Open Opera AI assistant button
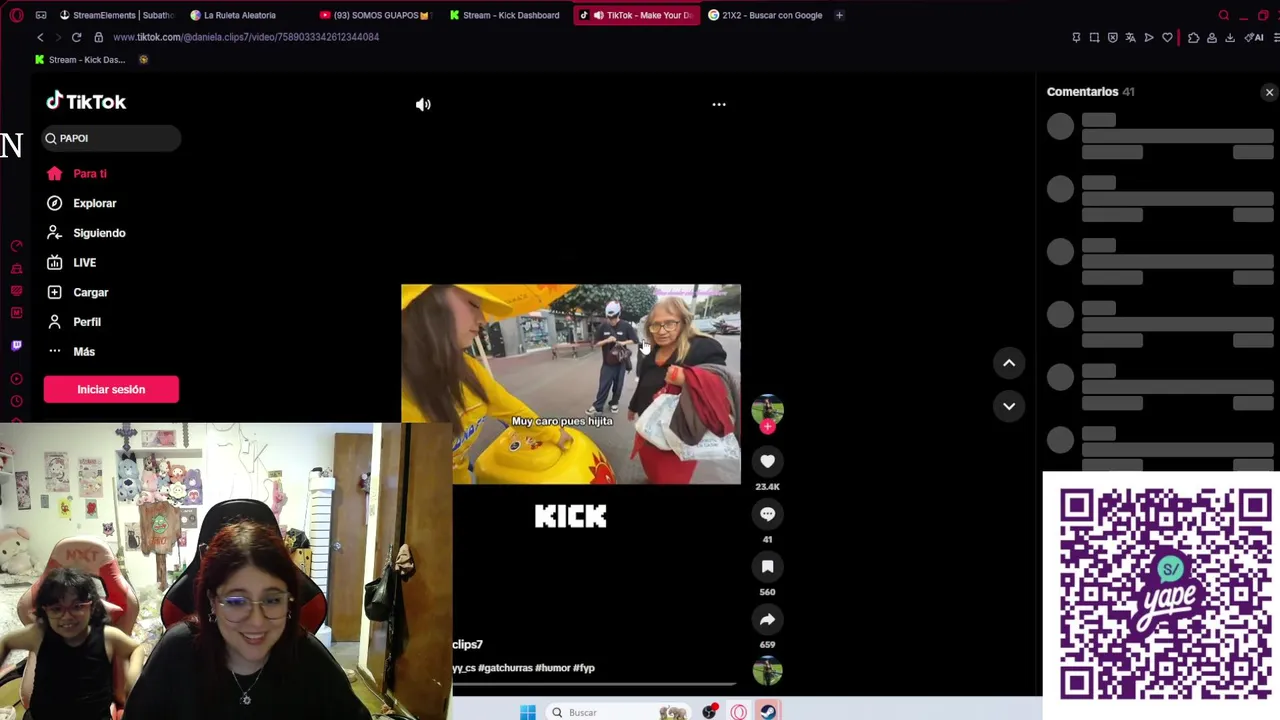1280x720 pixels. [1254, 38]
